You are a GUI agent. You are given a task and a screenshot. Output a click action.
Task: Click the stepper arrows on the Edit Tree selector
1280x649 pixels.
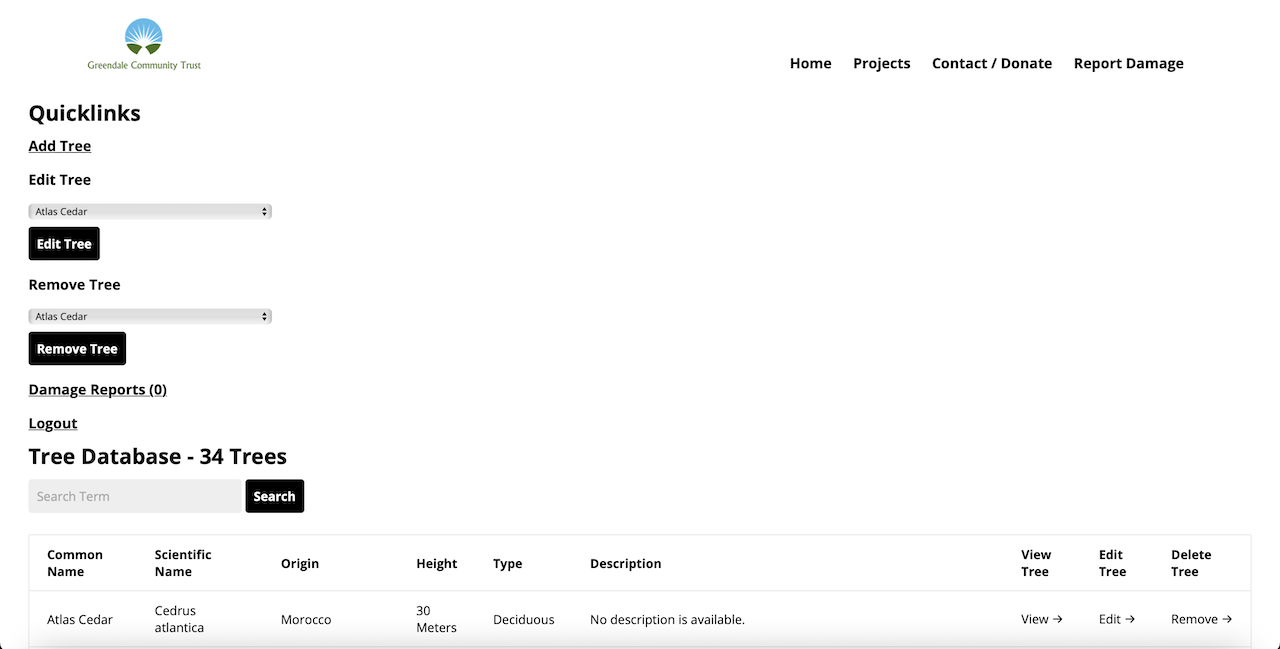pos(264,211)
